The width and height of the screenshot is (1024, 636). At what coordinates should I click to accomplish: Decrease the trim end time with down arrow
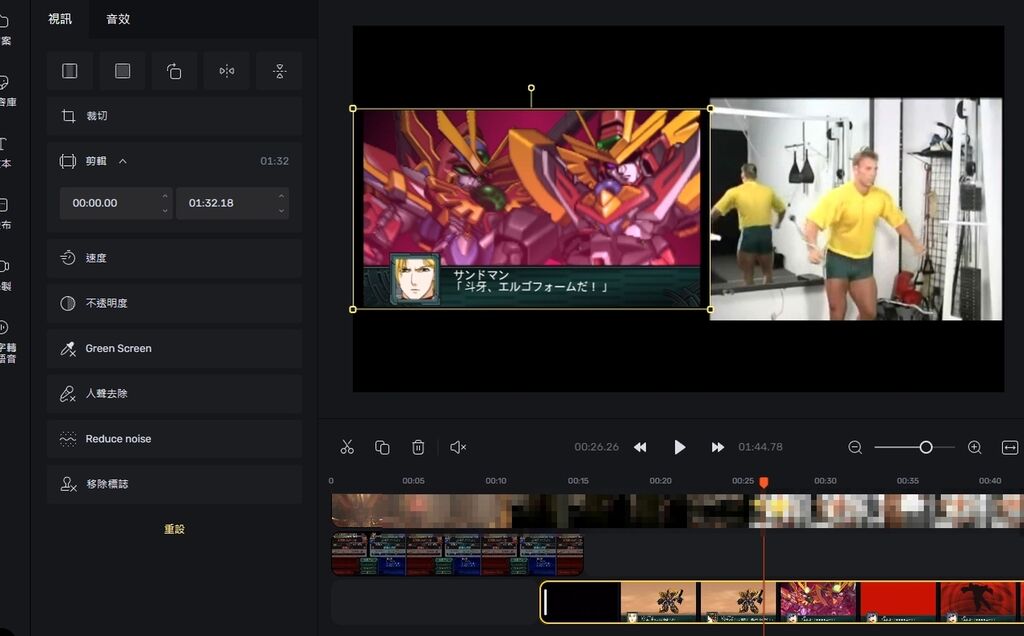coord(281,210)
